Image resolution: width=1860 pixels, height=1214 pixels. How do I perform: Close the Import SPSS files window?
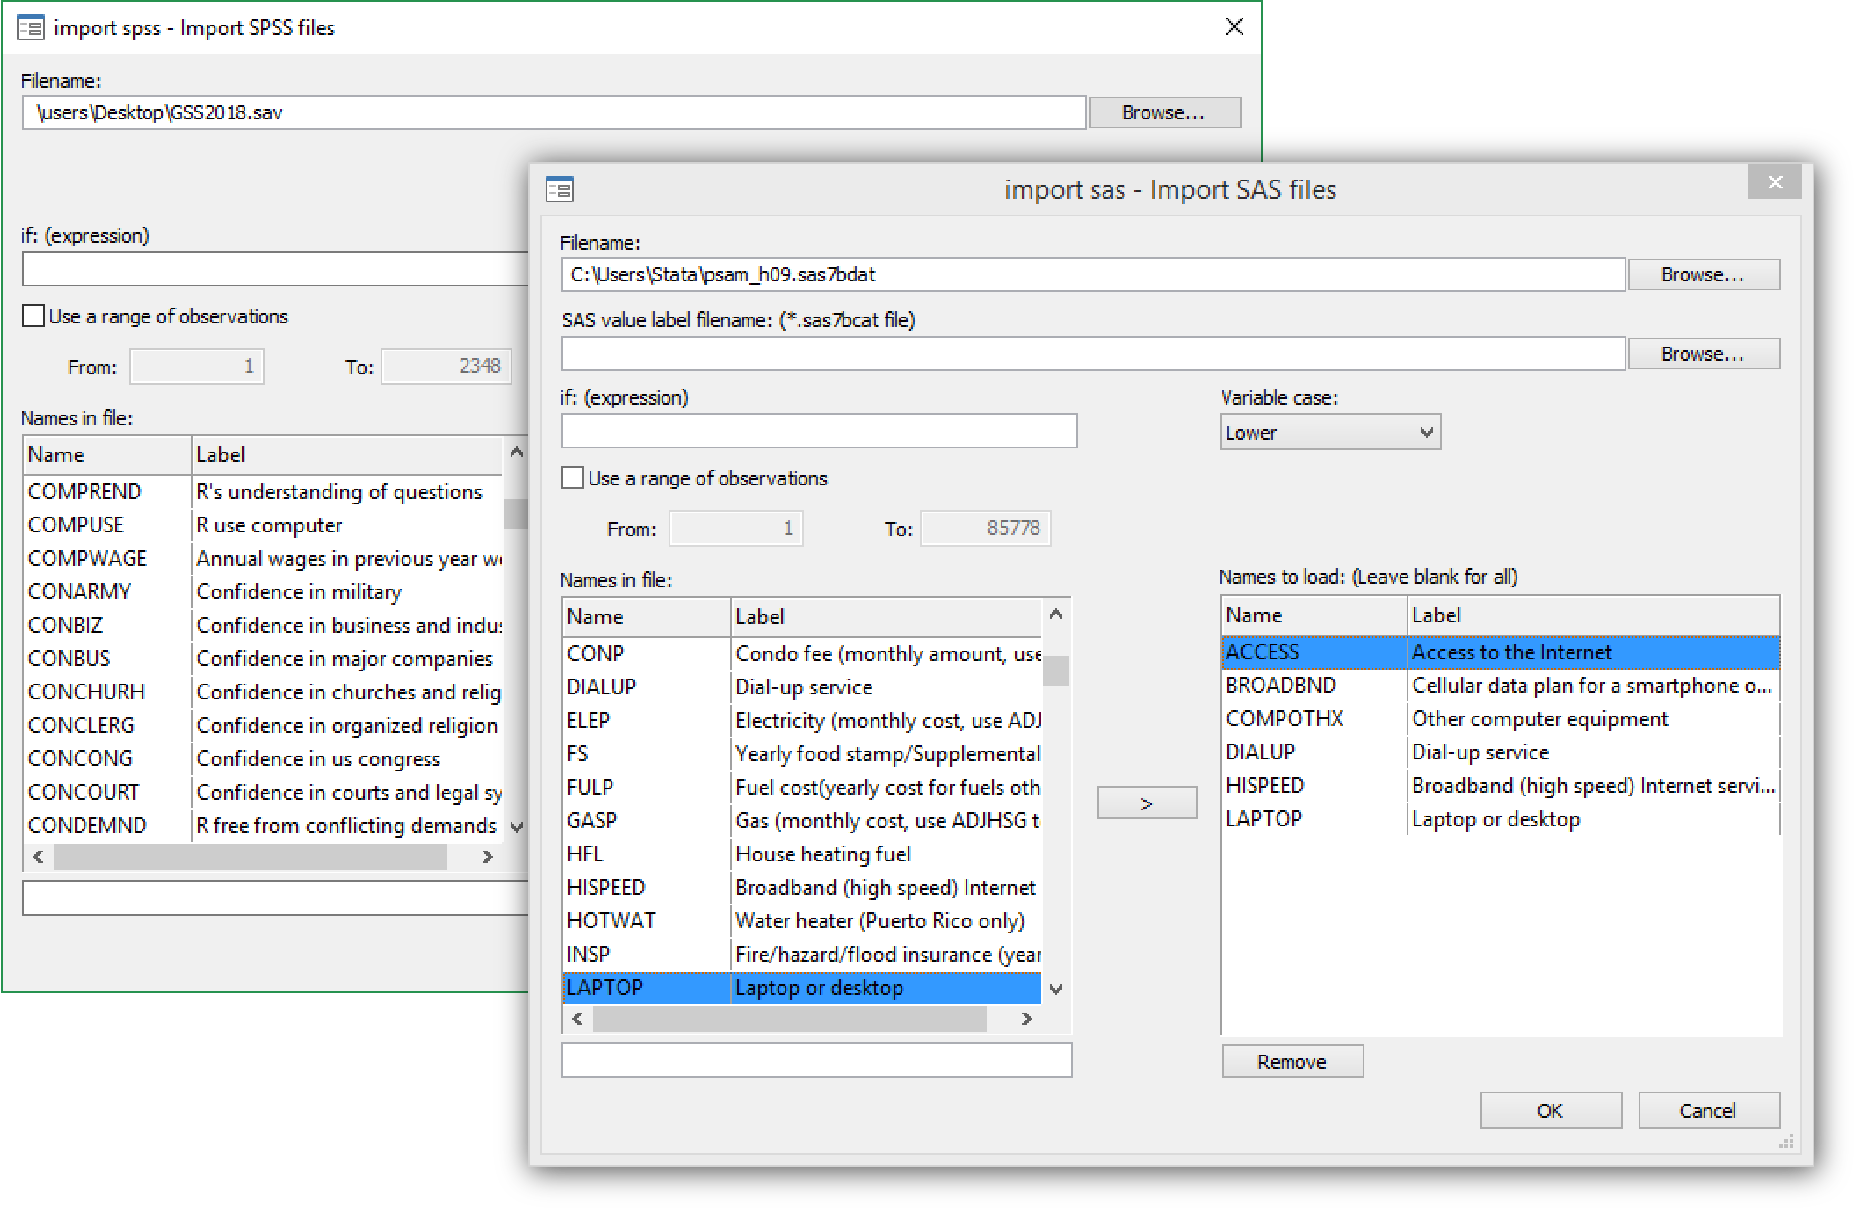(x=1234, y=27)
